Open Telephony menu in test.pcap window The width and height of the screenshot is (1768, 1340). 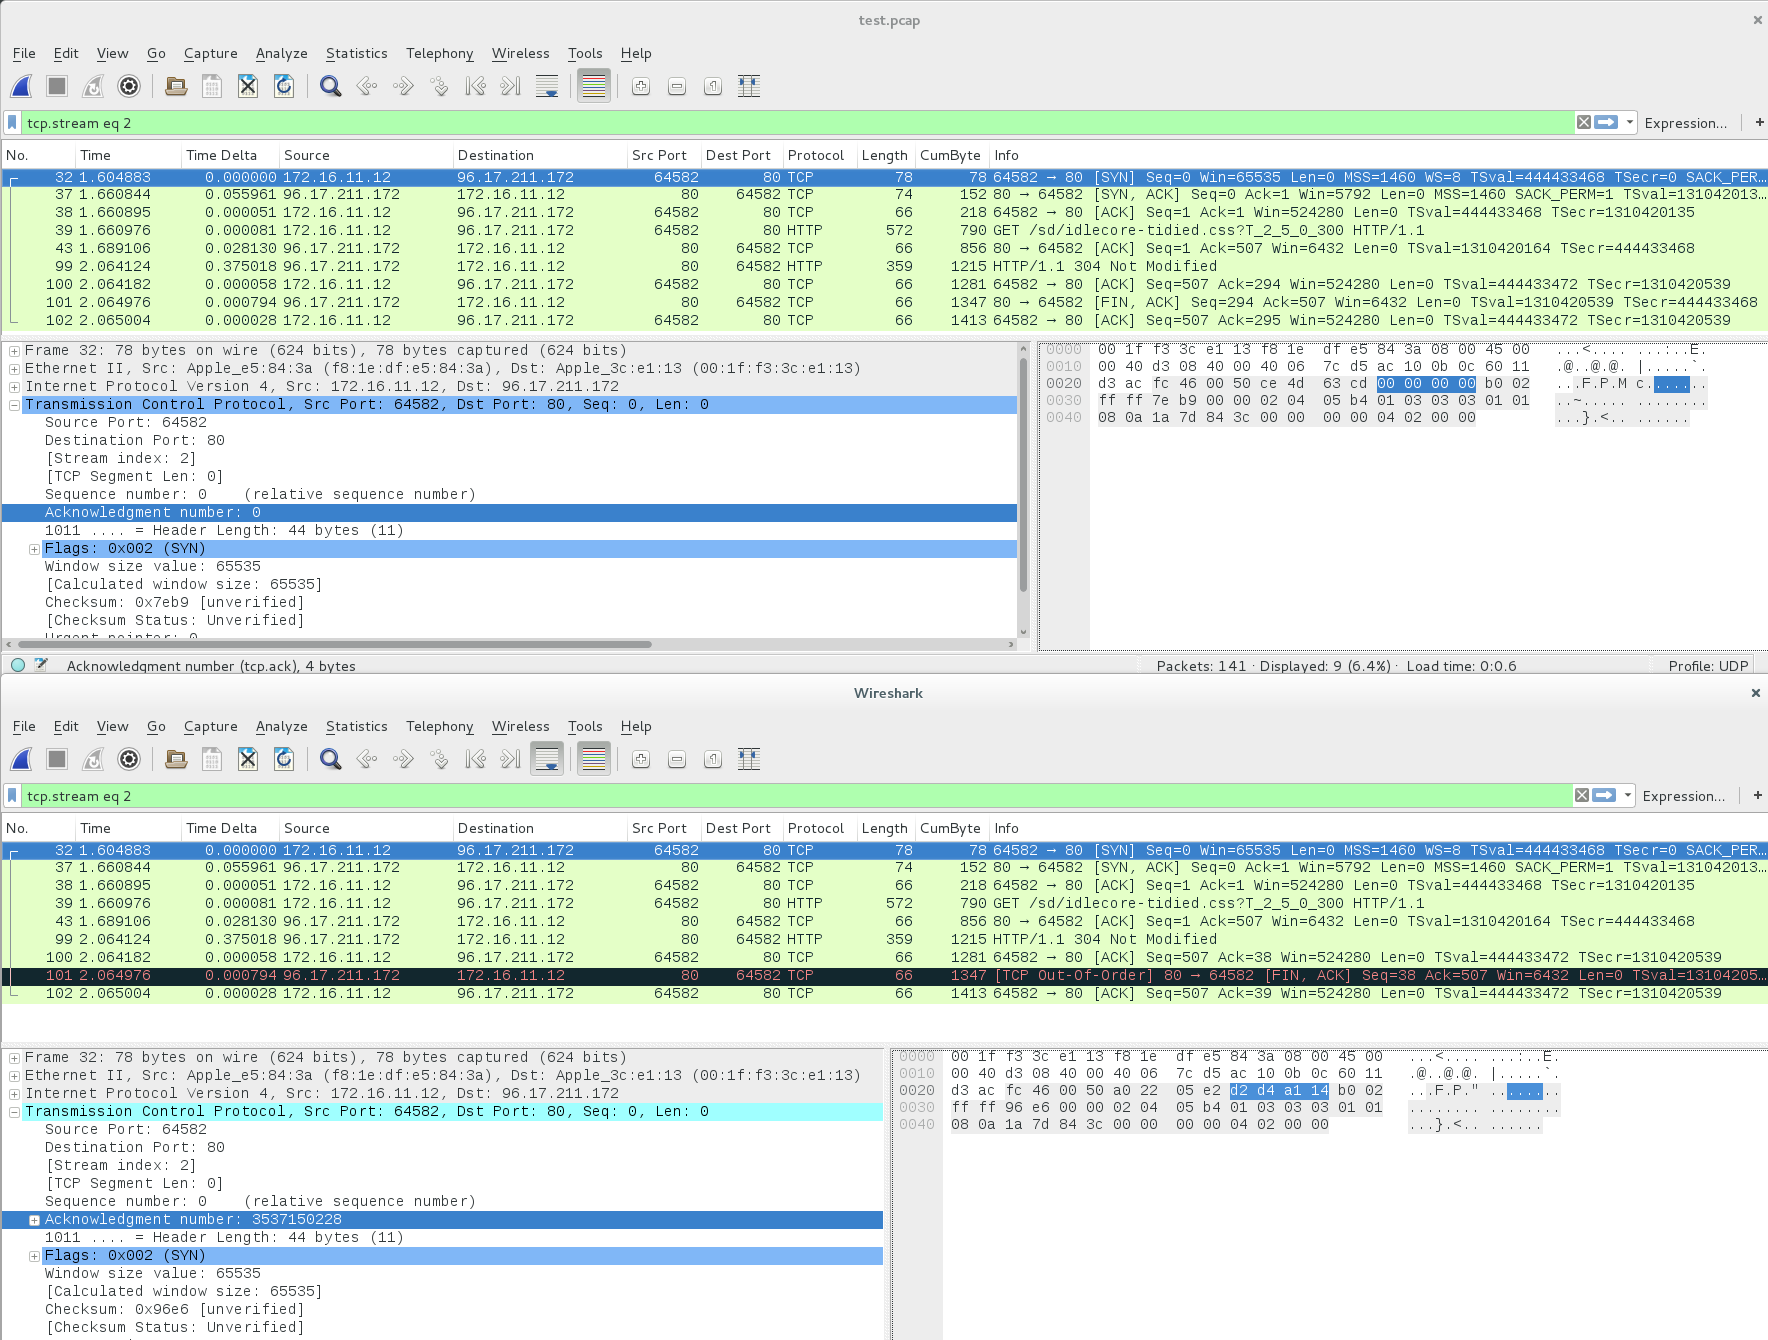tap(439, 54)
